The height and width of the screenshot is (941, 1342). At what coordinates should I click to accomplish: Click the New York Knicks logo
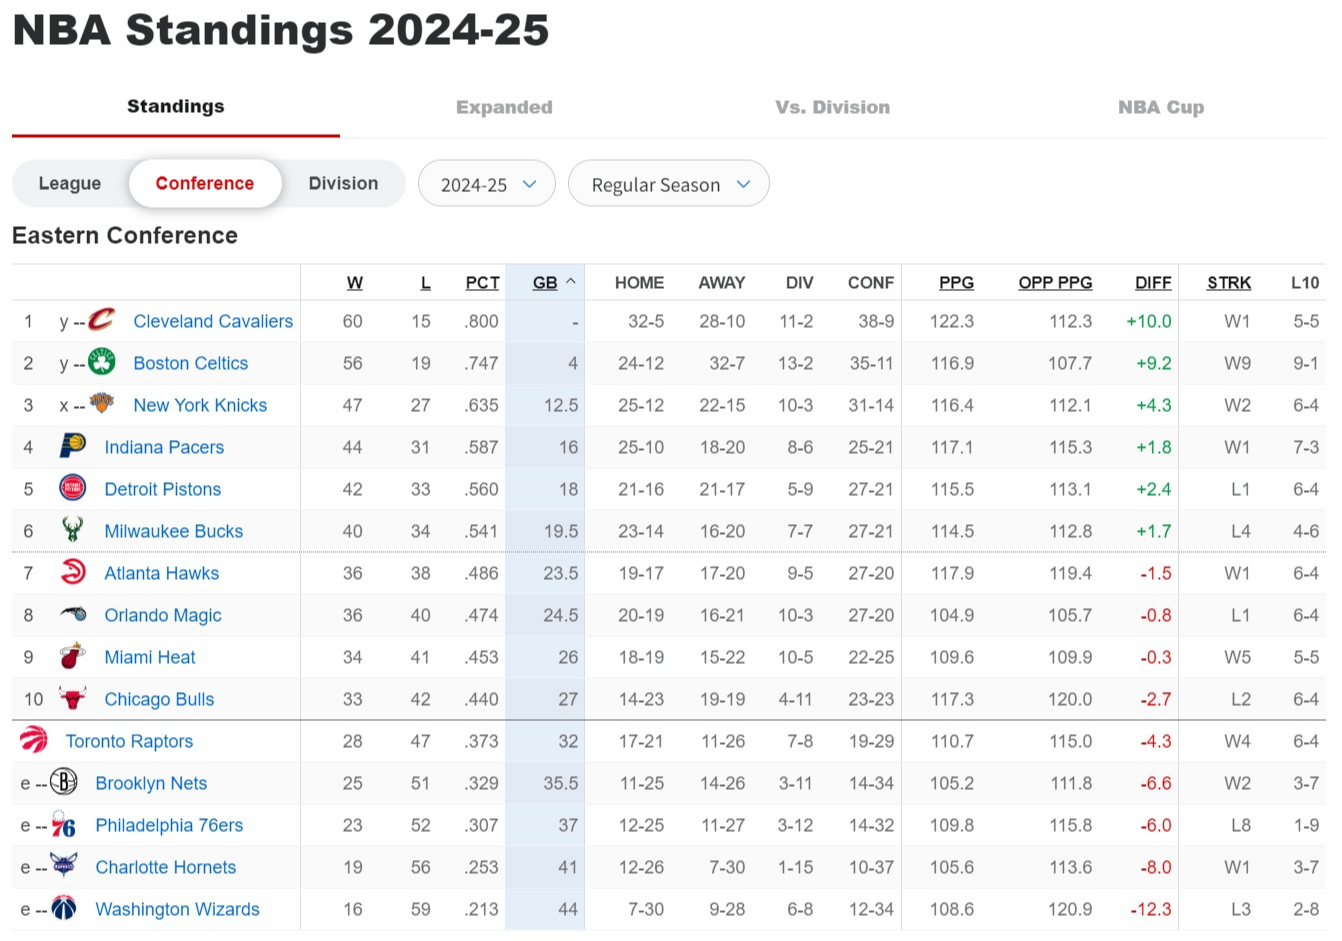(x=102, y=404)
